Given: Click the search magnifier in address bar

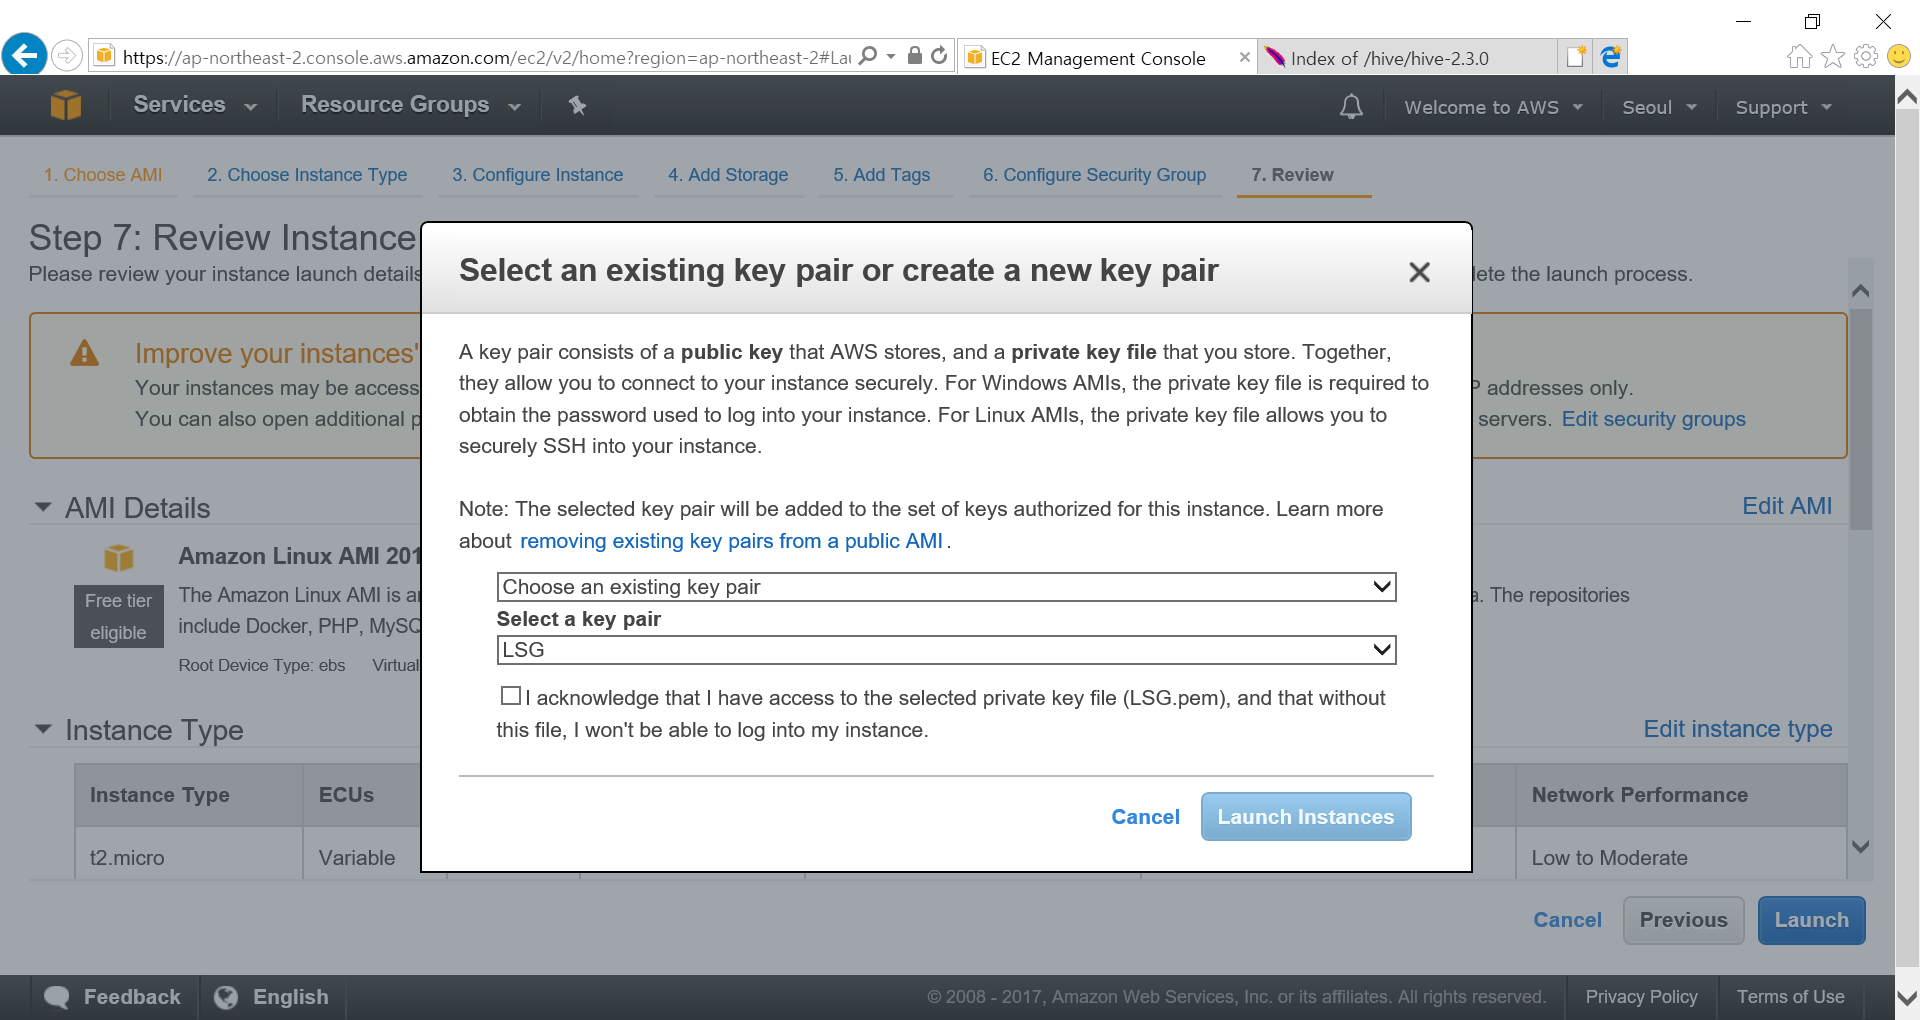Looking at the screenshot, I should (x=868, y=56).
